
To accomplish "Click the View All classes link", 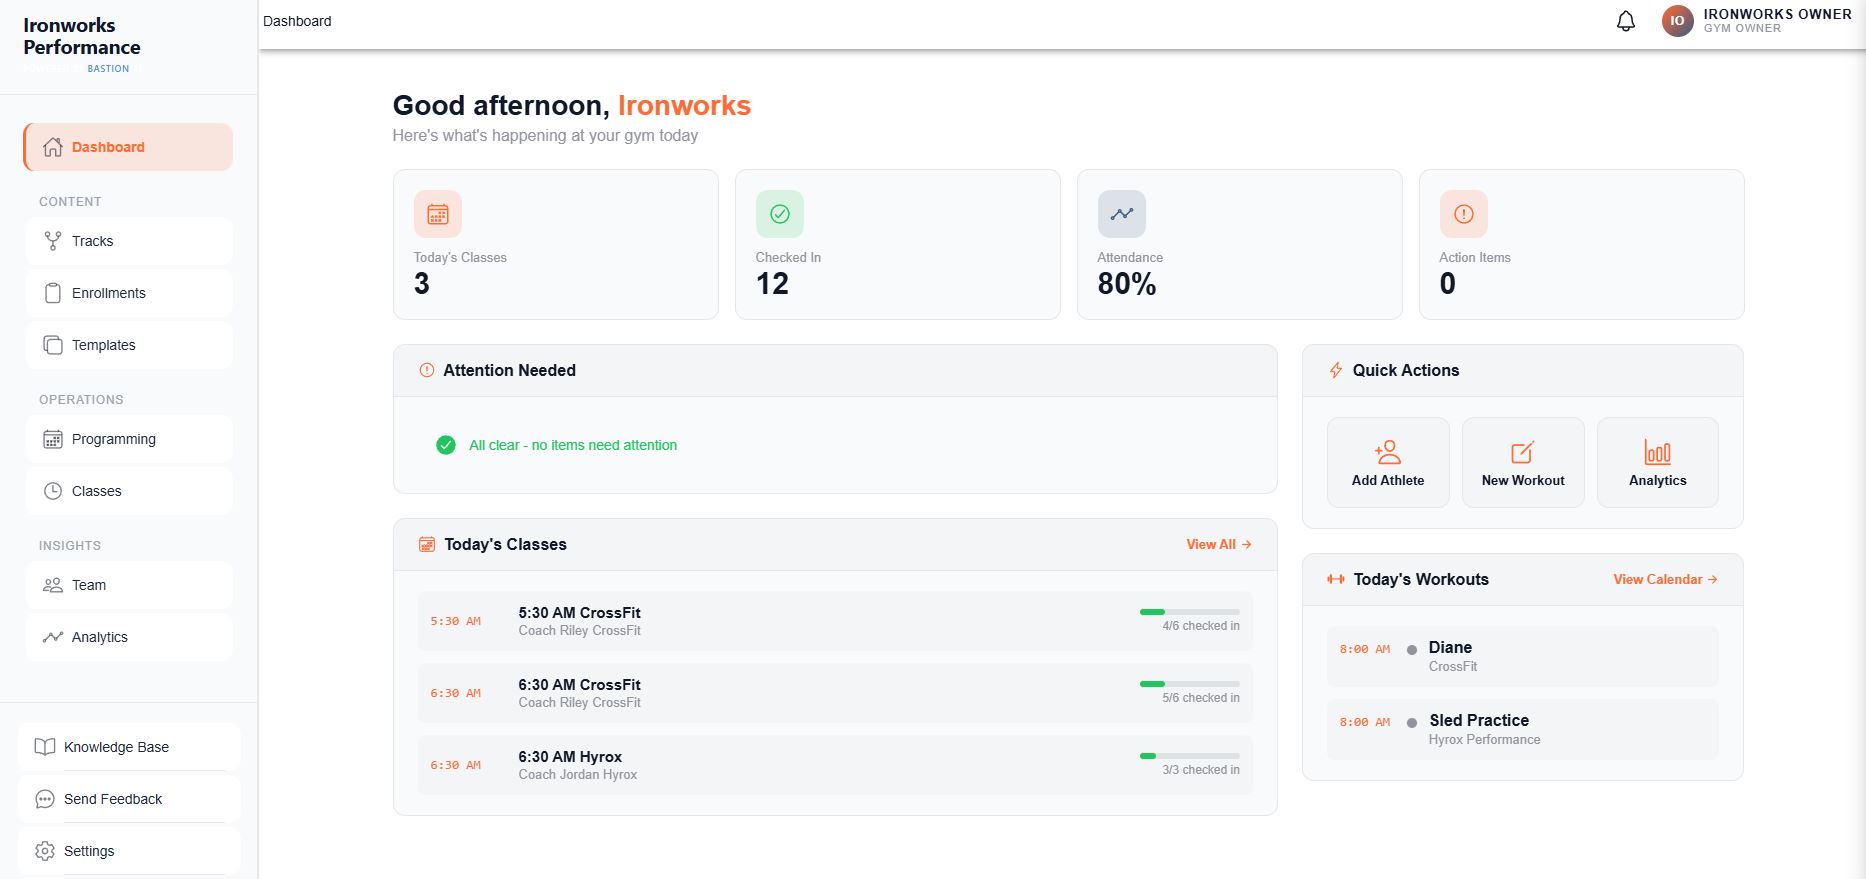I will coord(1219,544).
